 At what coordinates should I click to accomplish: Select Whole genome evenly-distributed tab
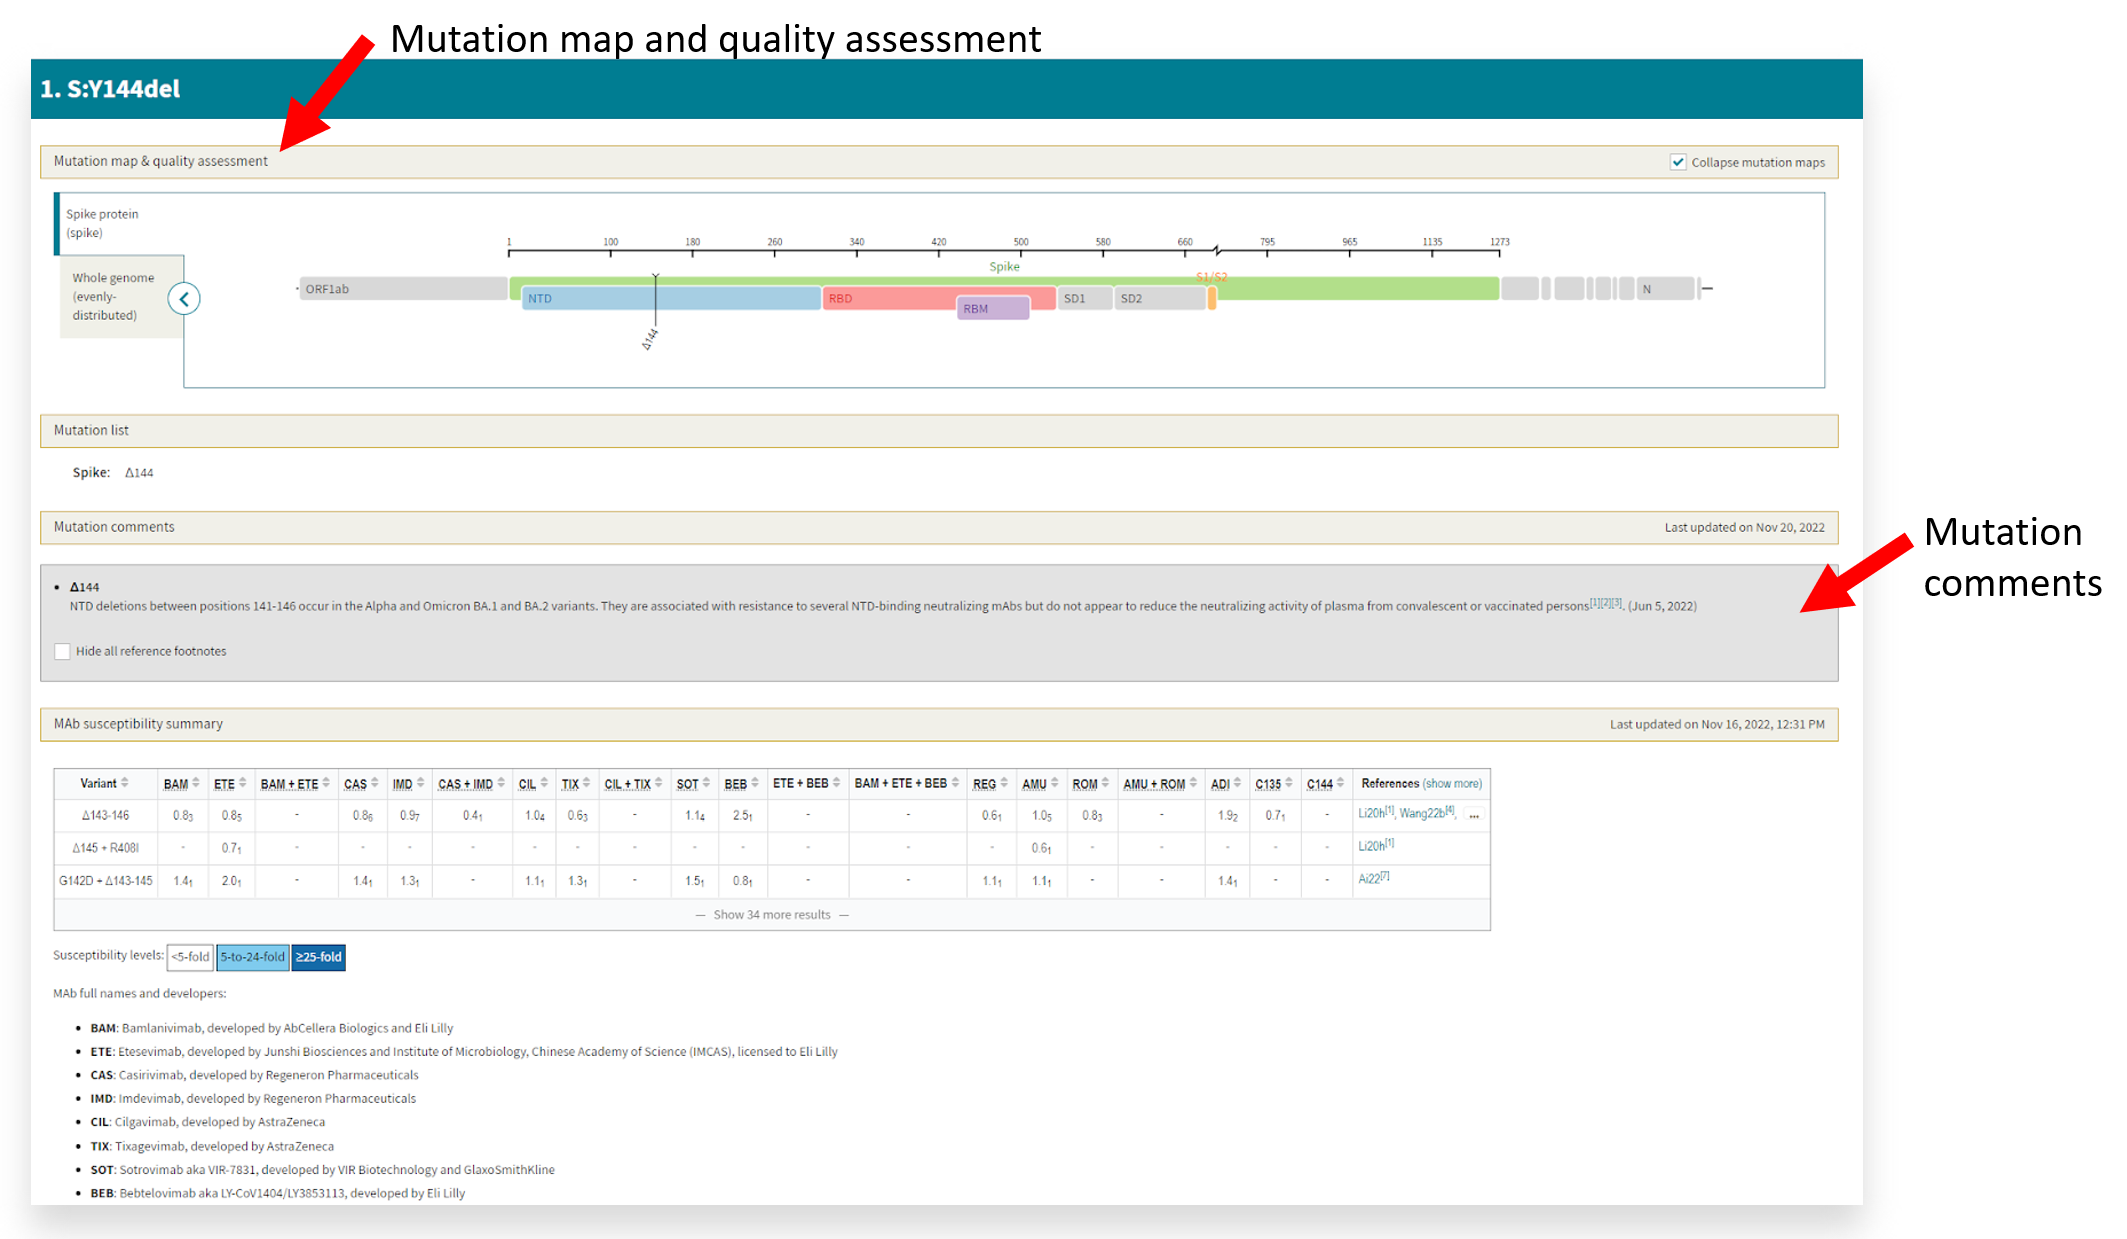[112, 296]
